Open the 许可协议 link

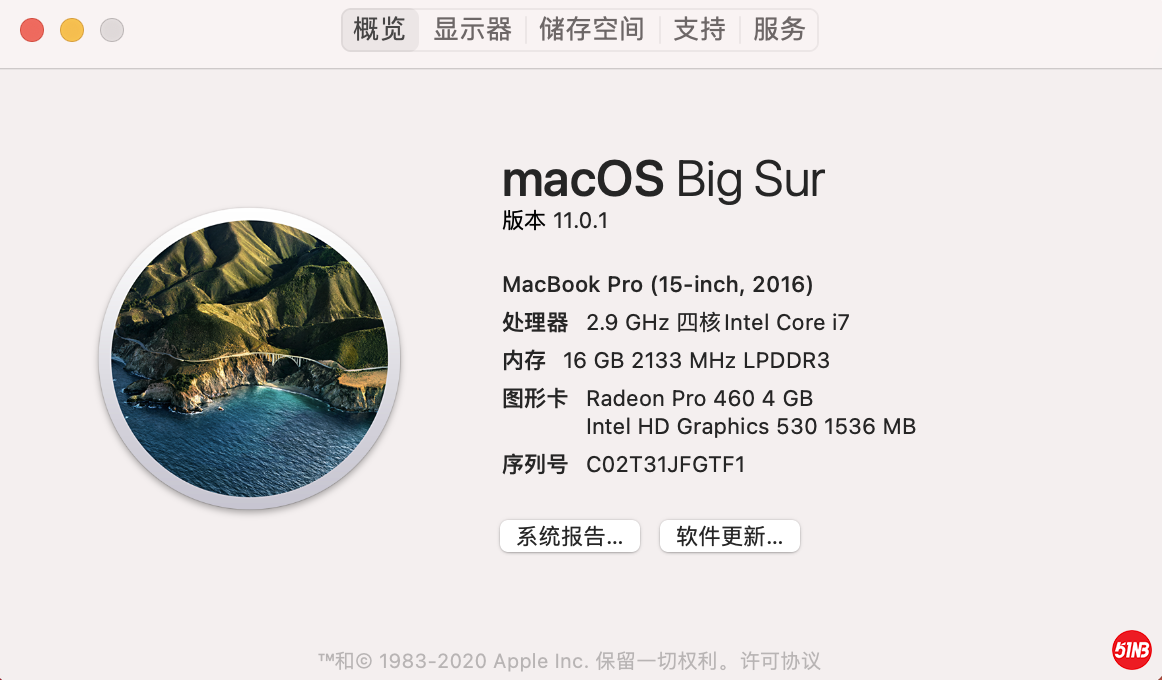[780, 661]
